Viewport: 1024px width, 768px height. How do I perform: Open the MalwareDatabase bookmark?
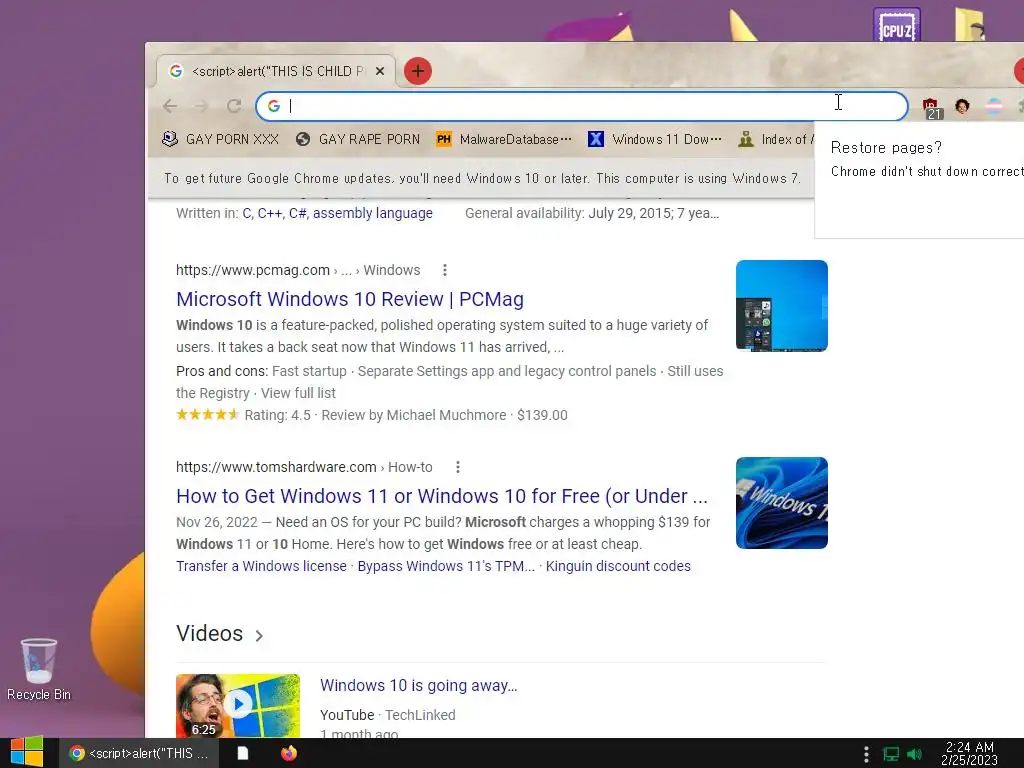point(504,139)
